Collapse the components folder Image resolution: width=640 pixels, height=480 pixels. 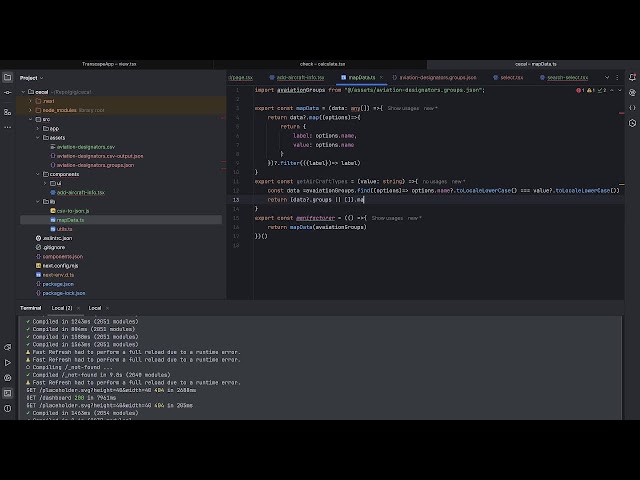[38, 174]
